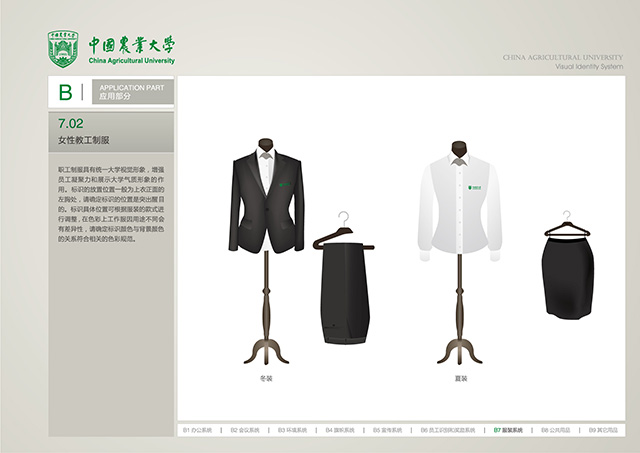Click the hanger hook above the black trousers
The height and width of the screenshot is (453, 640).
(x=343, y=220)
